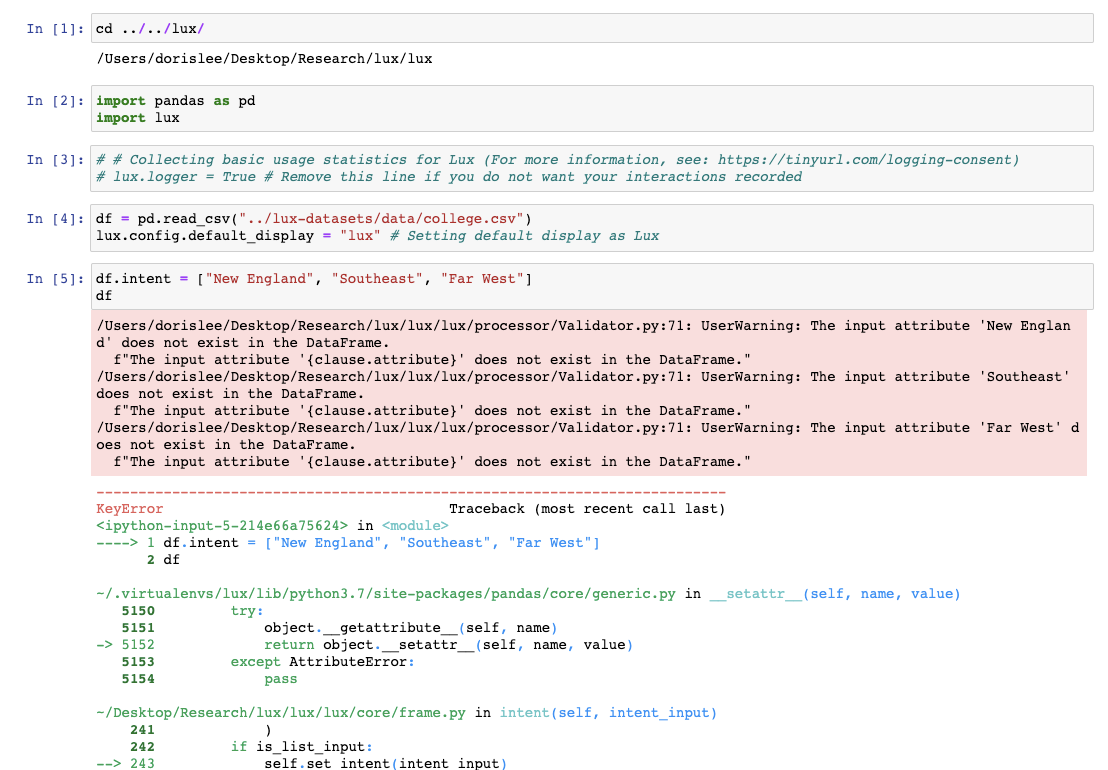Click 'Traceback (most recent call last)' text
Image resolution: width=1108 pixels, height=770 pixels.
[x=587, y=509]
